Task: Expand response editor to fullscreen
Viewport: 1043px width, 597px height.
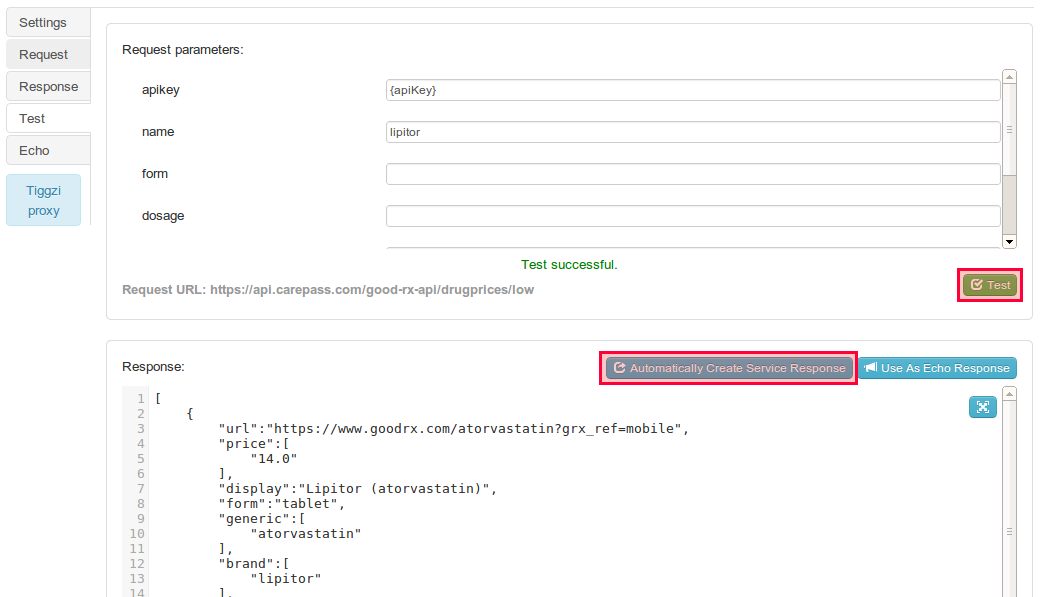Action: (982, 407)
